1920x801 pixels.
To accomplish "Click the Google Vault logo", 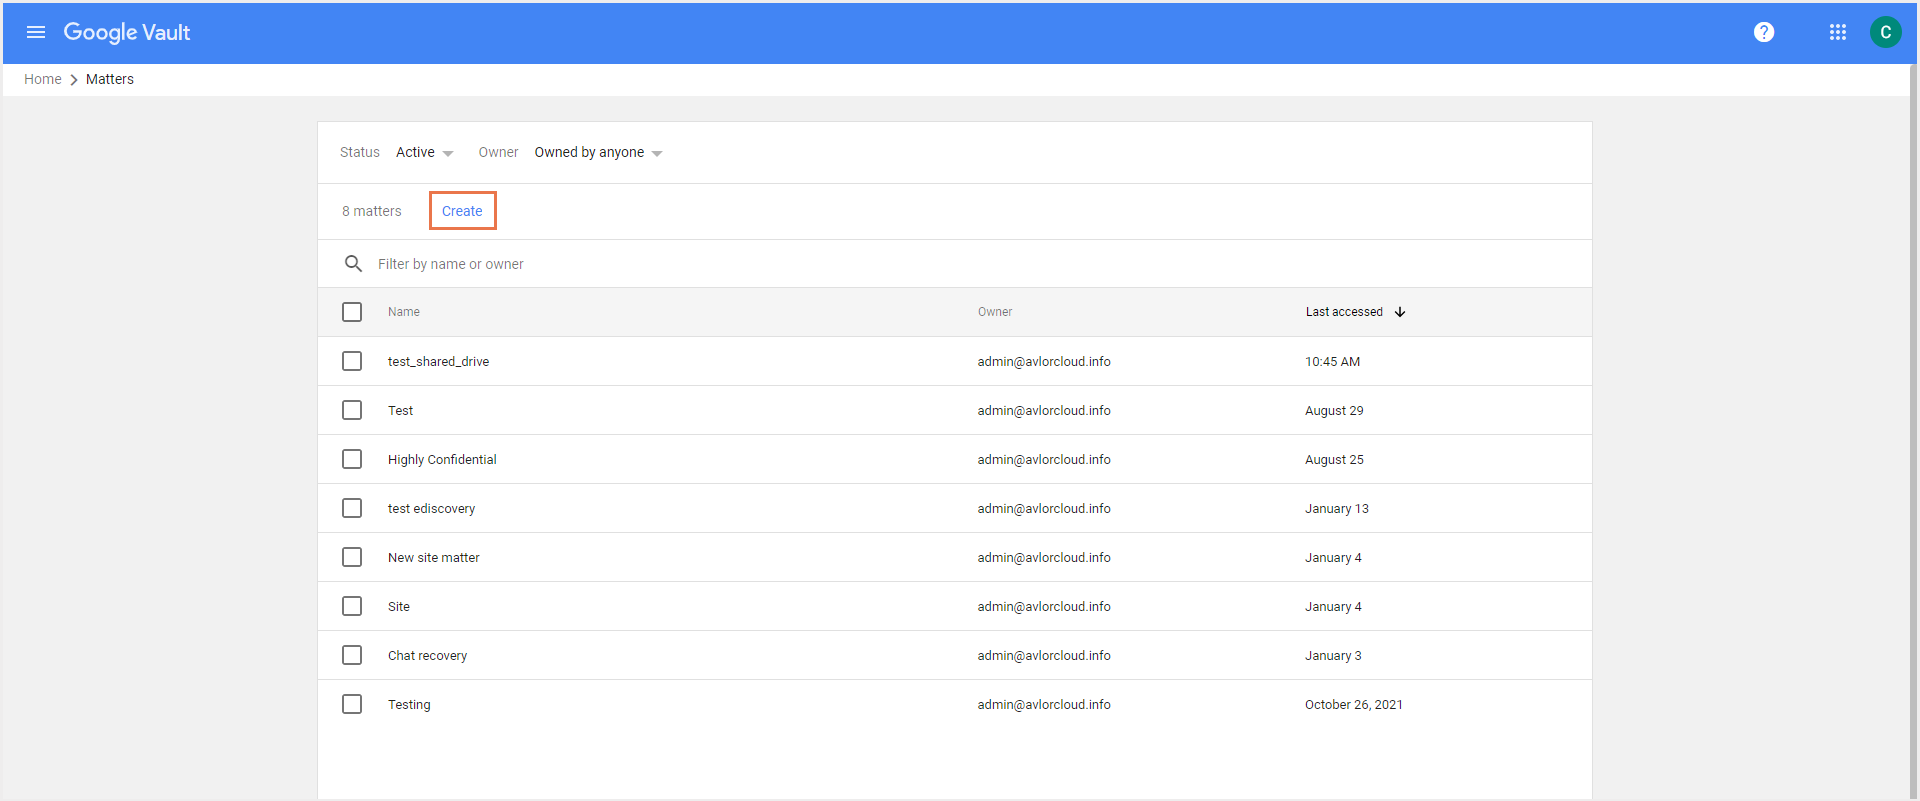I will click(127, 32).
